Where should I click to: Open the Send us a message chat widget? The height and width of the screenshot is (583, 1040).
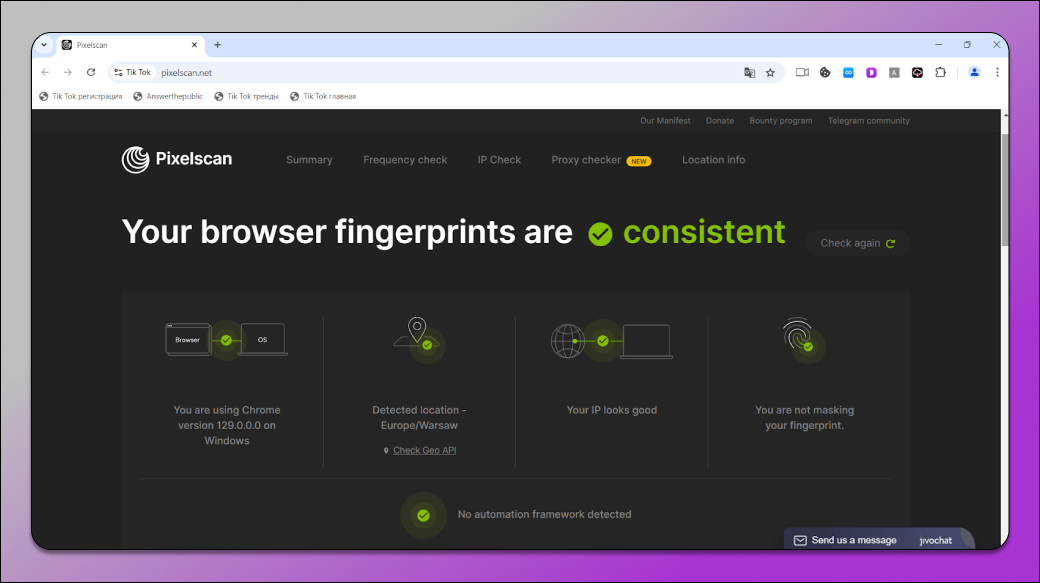(853, 540)
